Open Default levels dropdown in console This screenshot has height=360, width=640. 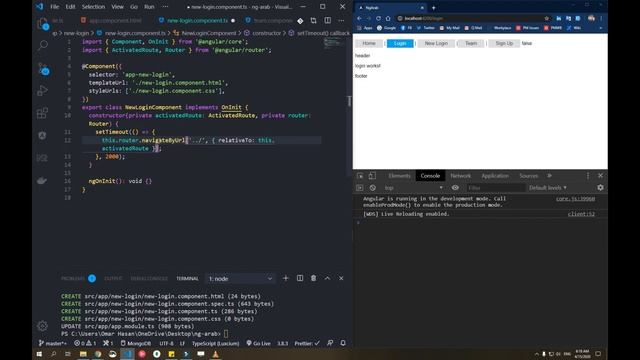tap(548, 188)
